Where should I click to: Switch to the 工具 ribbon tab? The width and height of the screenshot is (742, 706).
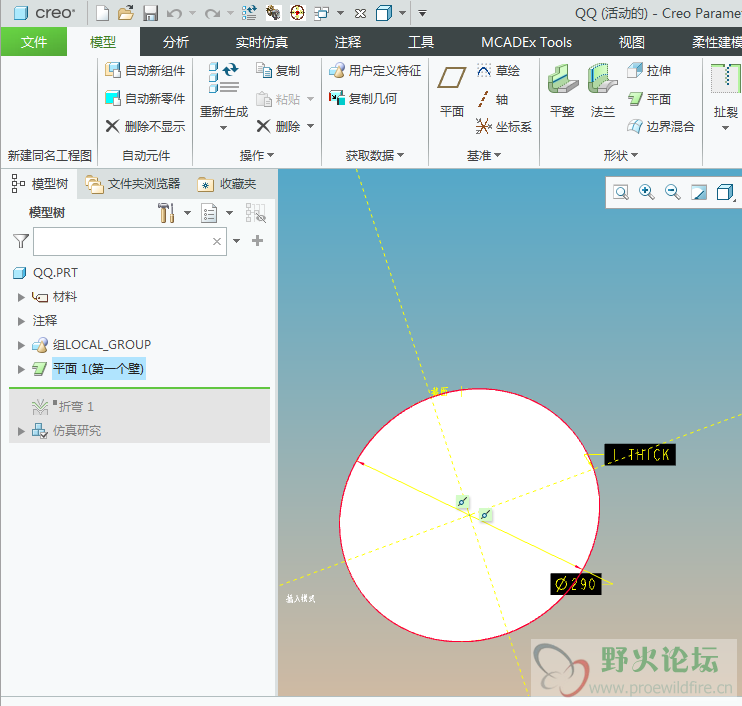(x=421, y=42)
